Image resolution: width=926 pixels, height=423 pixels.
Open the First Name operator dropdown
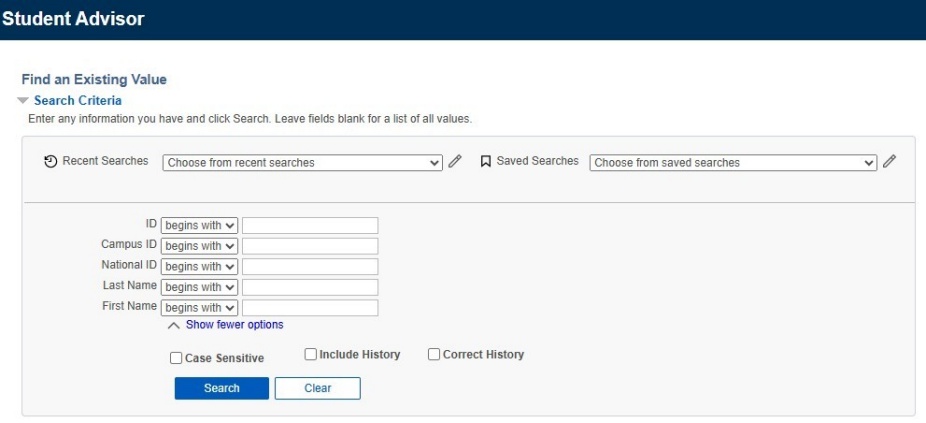199,308
